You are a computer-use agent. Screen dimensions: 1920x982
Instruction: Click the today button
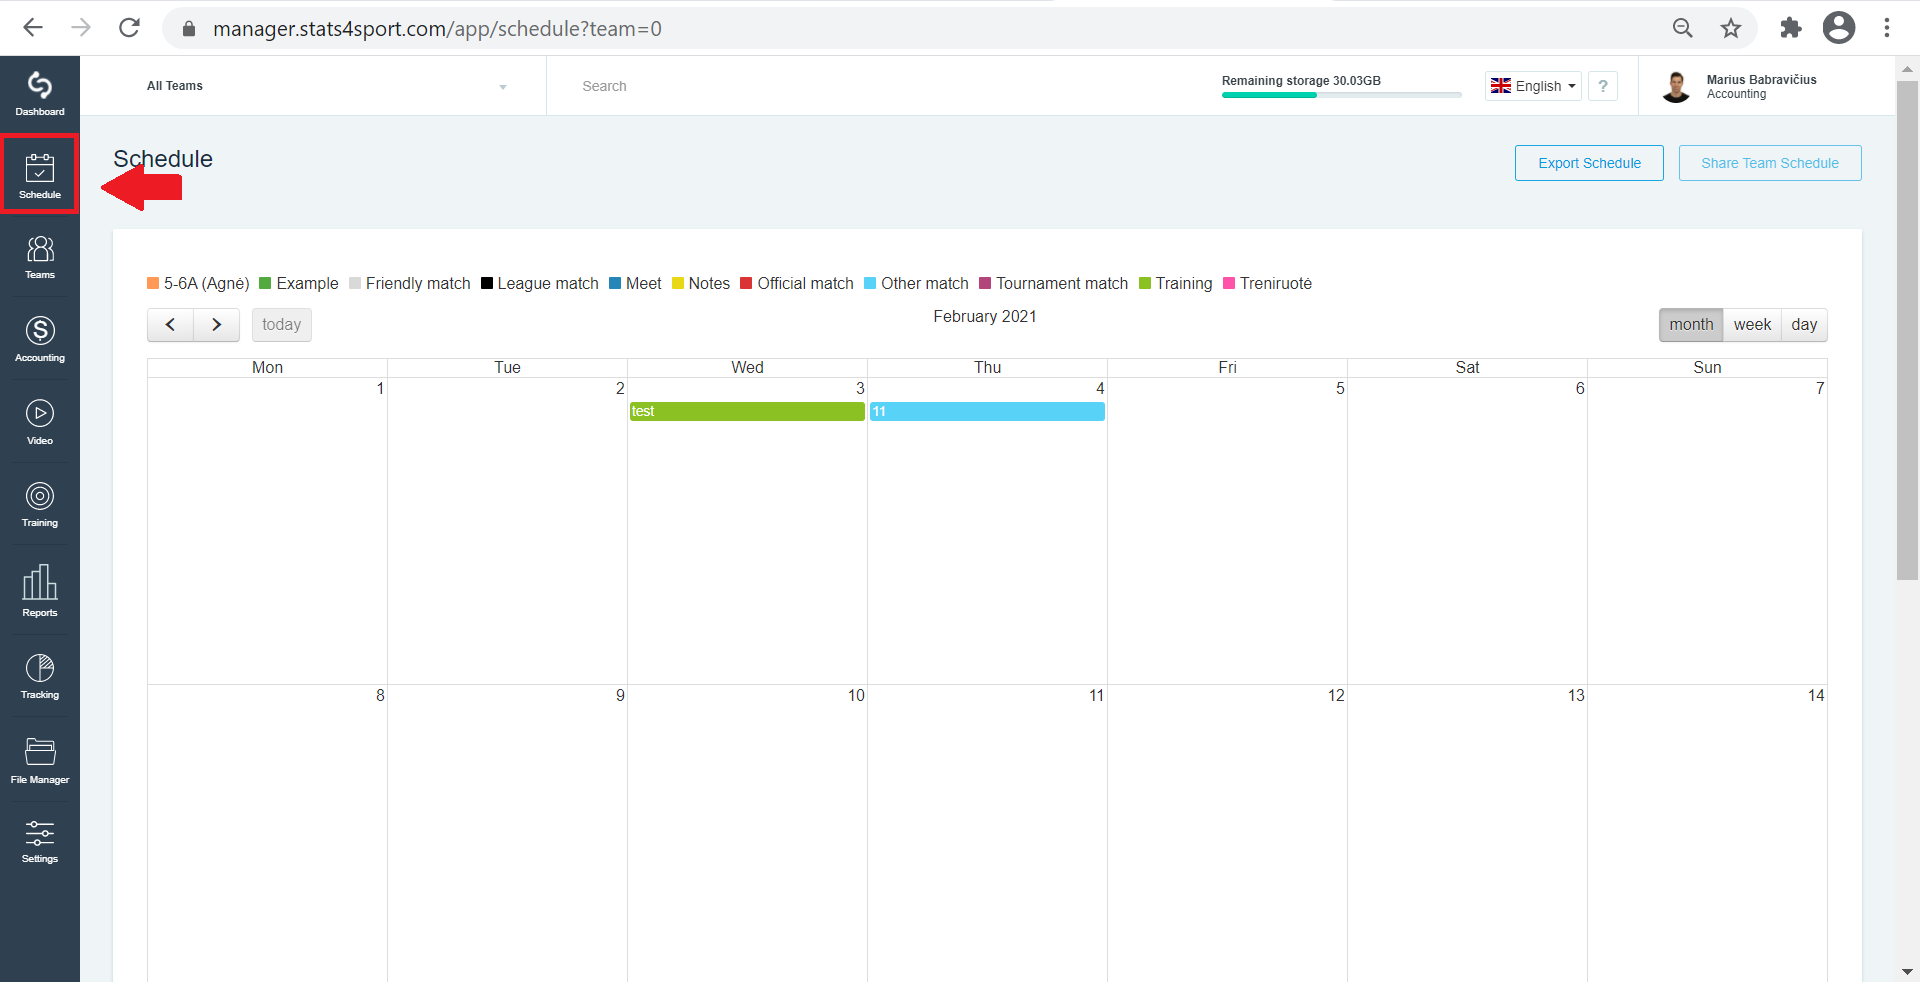tap(282, 325)
